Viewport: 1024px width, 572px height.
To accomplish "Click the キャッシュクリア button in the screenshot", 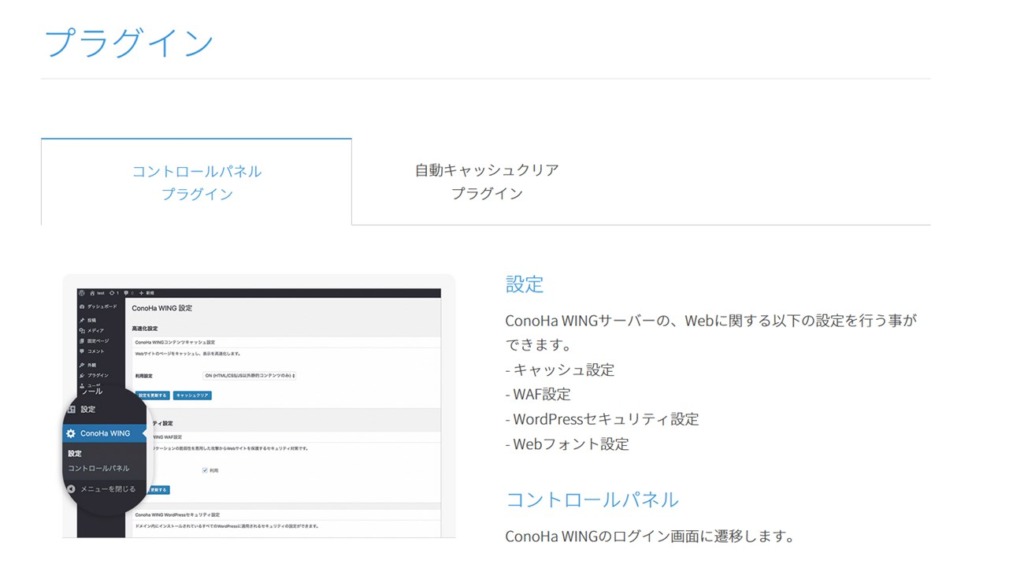I will click(x=192, y=395).
